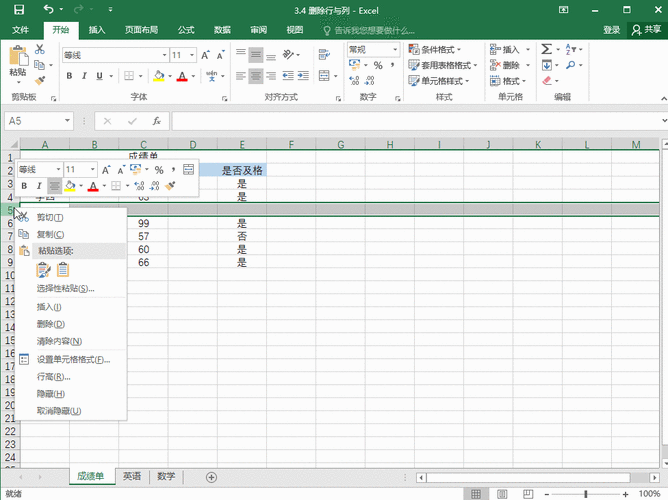Click the Decrease Indent icon

tap(288, 76)
